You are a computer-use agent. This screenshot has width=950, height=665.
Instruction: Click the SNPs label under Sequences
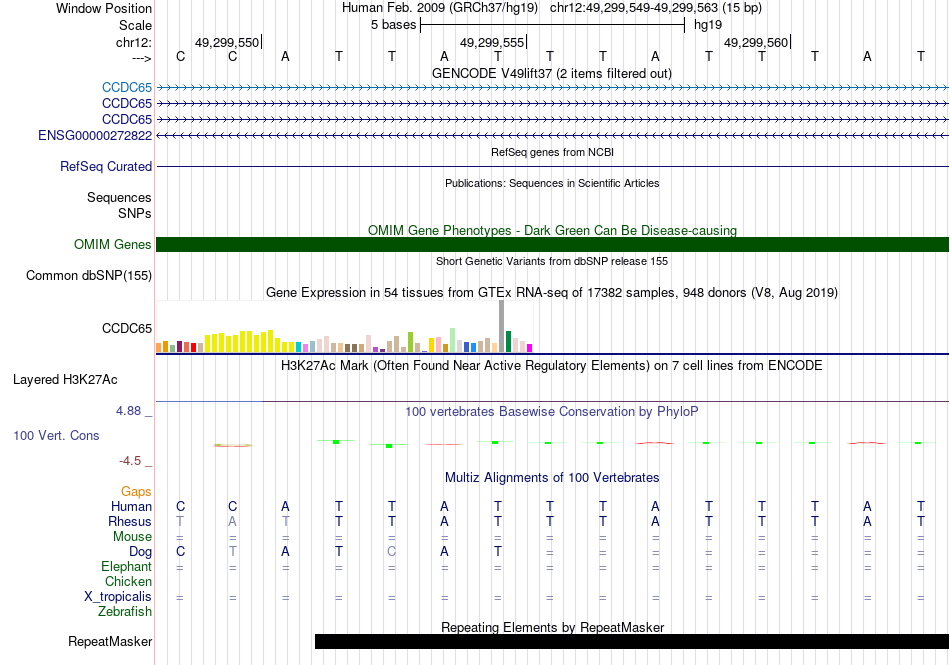coord(135,213)
